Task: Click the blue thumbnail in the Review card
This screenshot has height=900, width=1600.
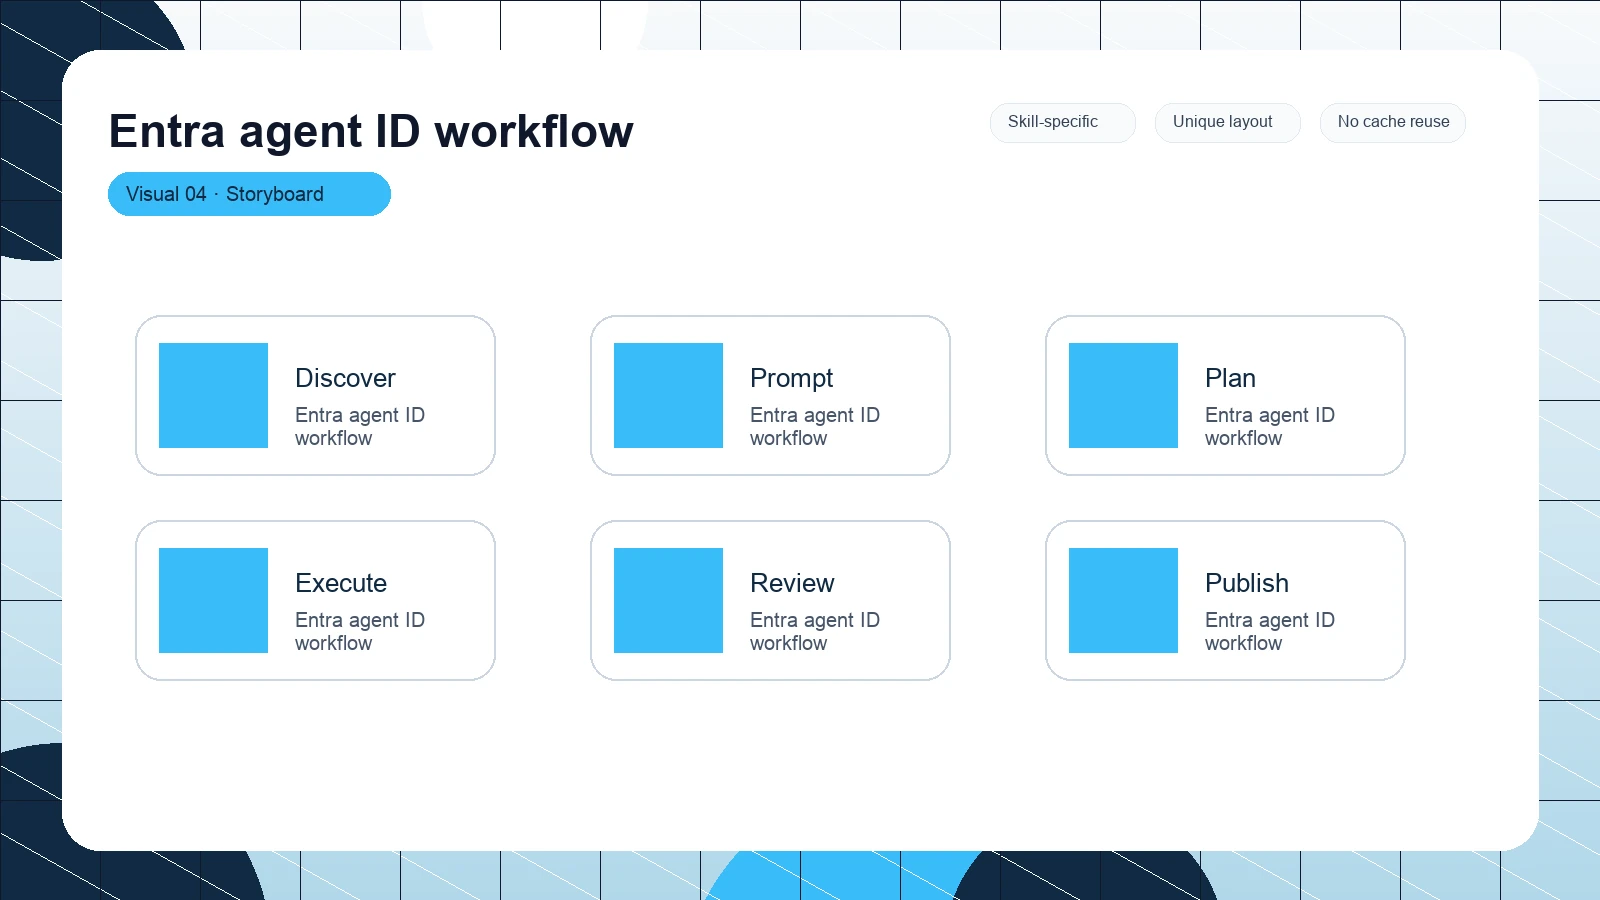Action: tap(668, 600)
